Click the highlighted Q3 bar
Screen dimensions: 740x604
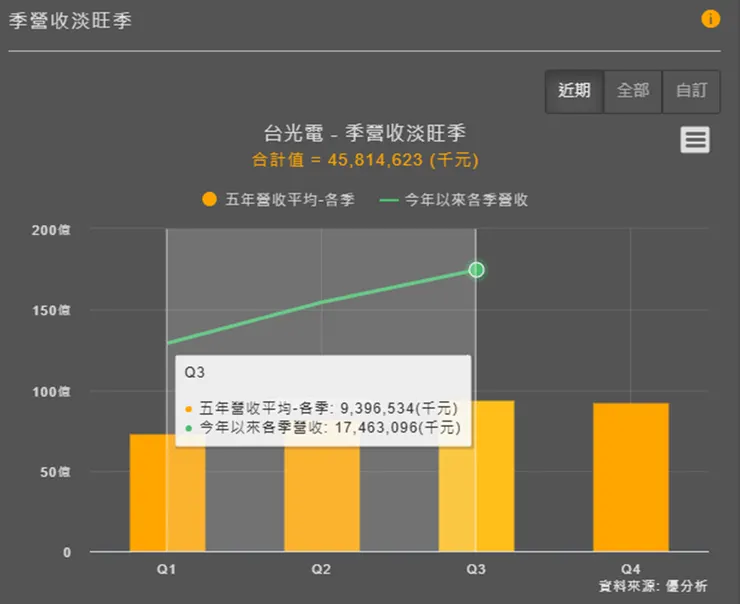476,476
